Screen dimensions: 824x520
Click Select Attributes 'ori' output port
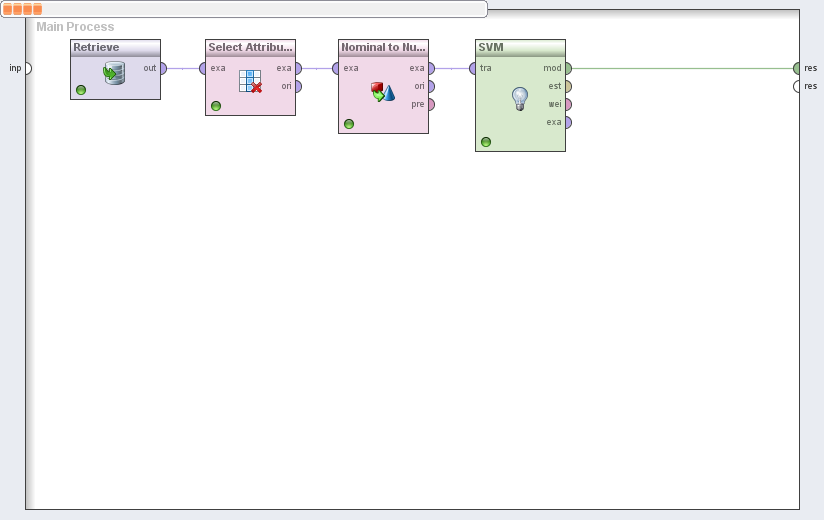point(298,86)
